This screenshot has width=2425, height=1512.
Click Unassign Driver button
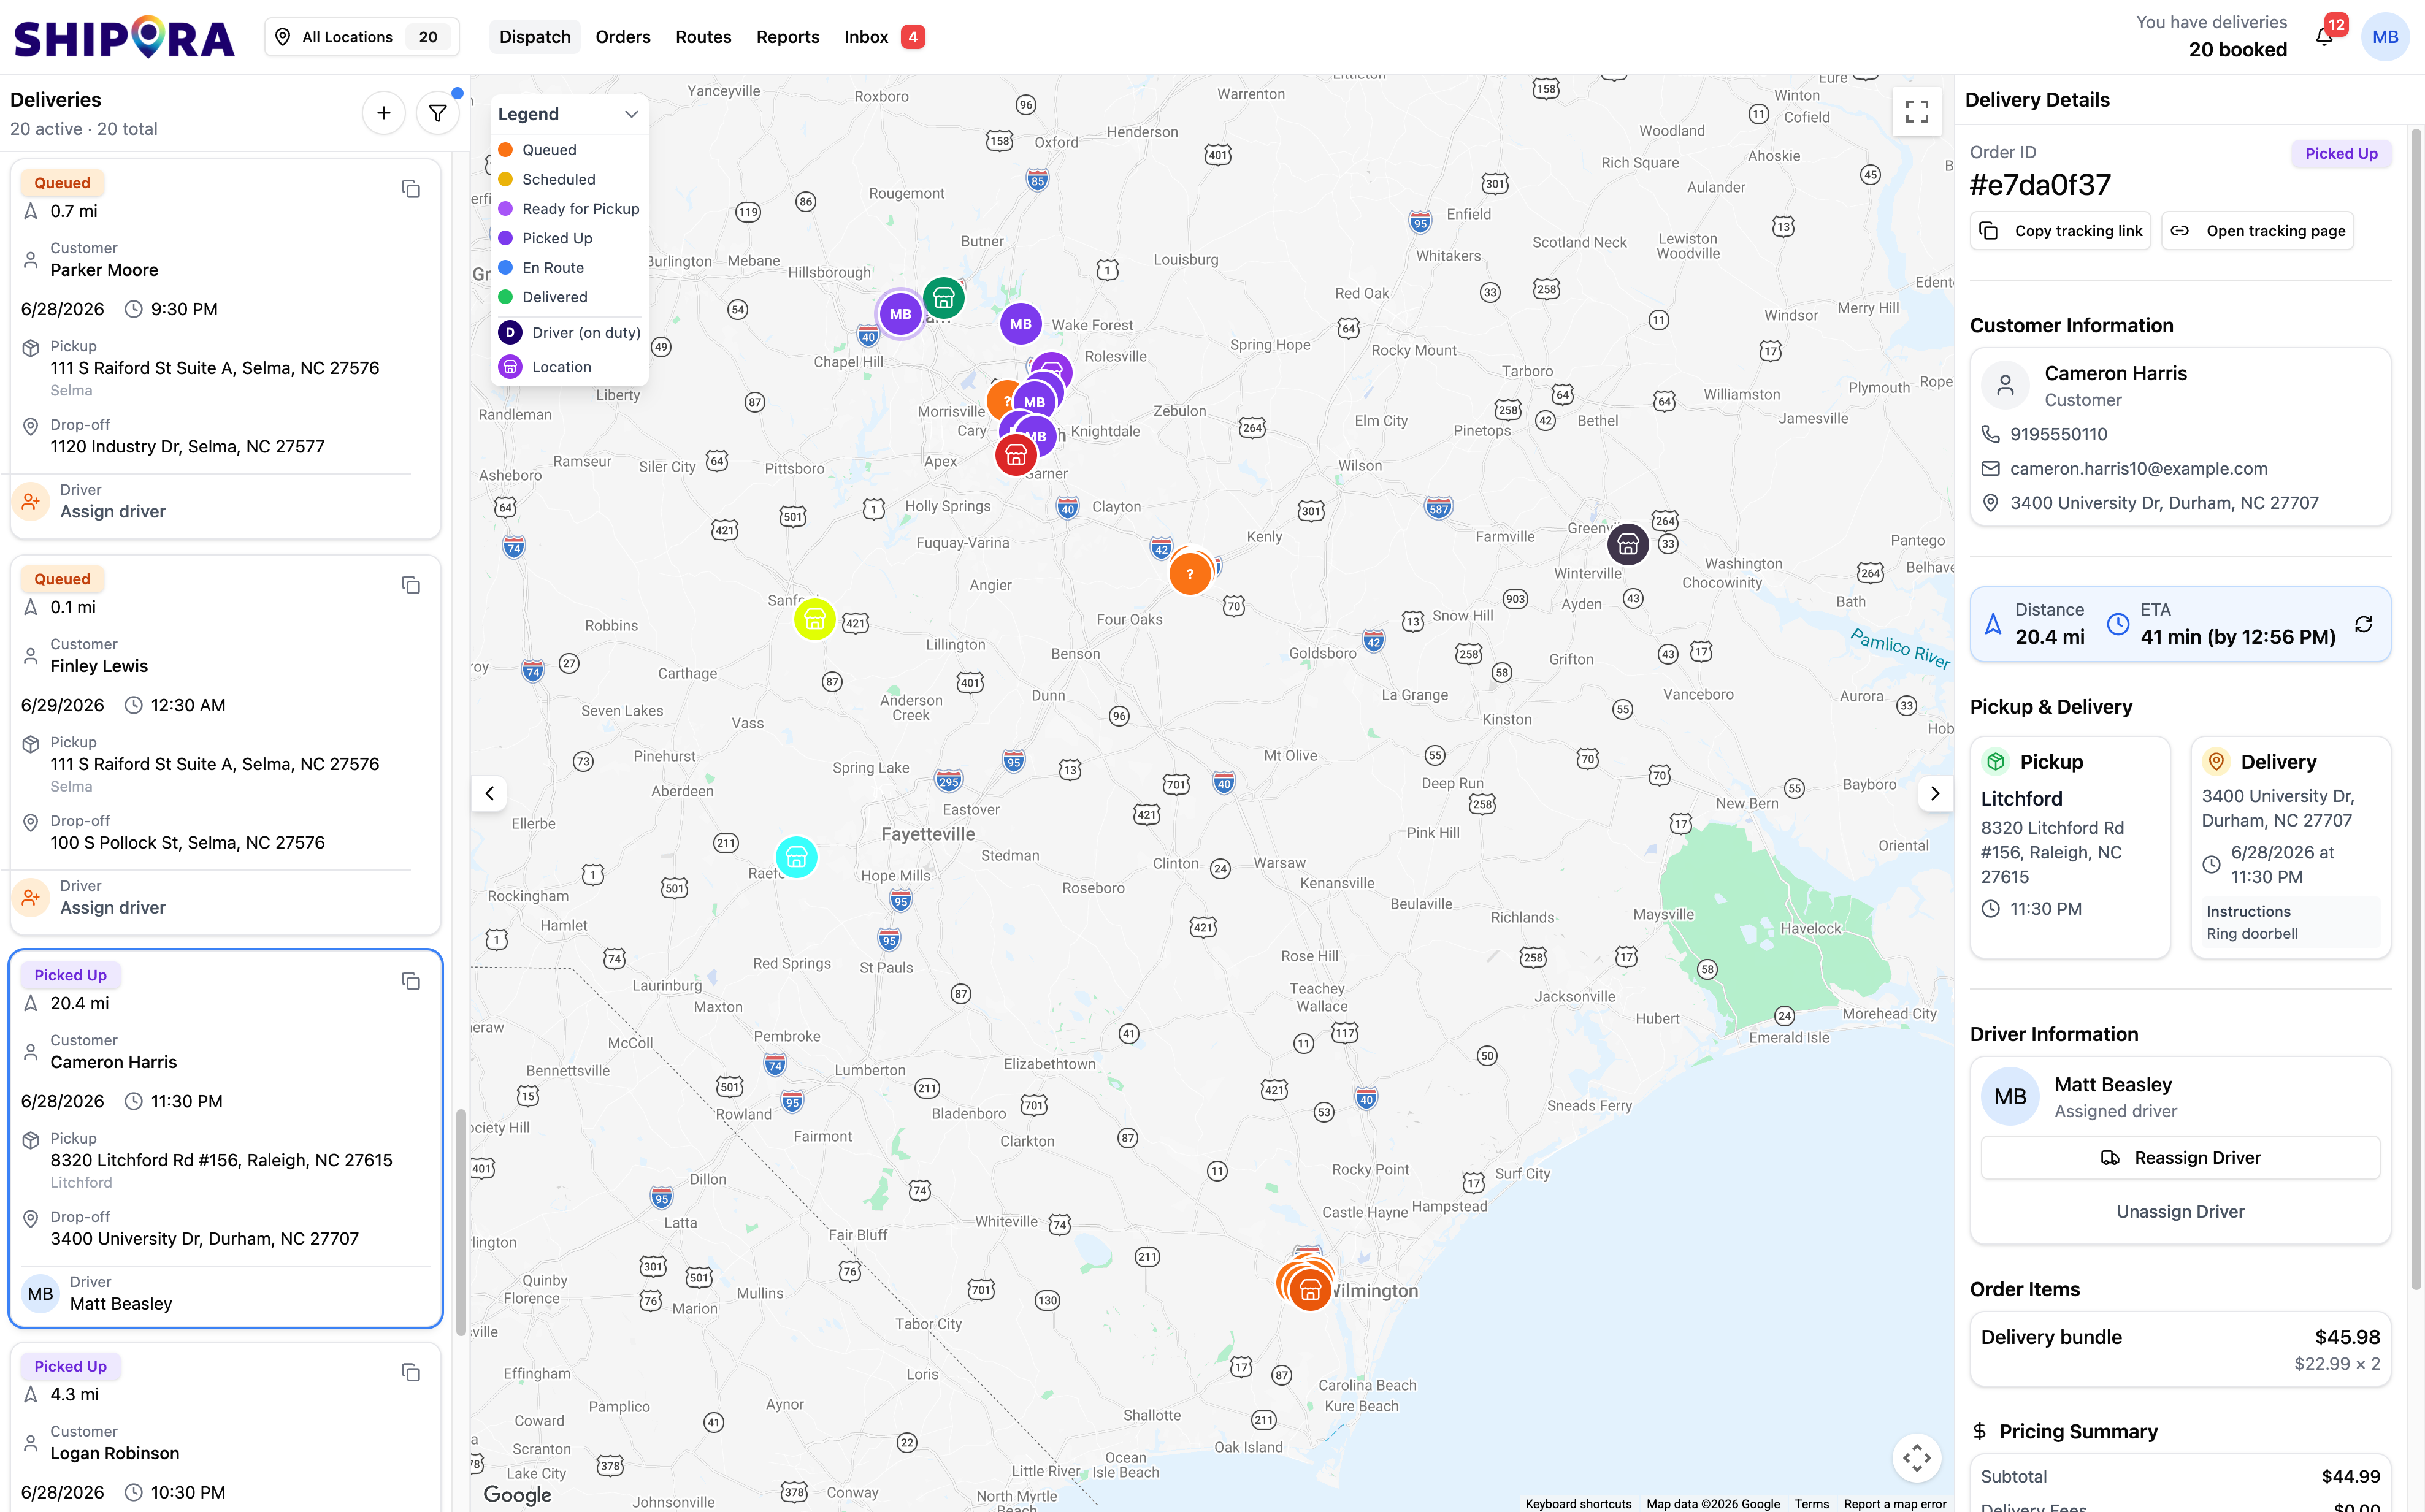2180,1212
